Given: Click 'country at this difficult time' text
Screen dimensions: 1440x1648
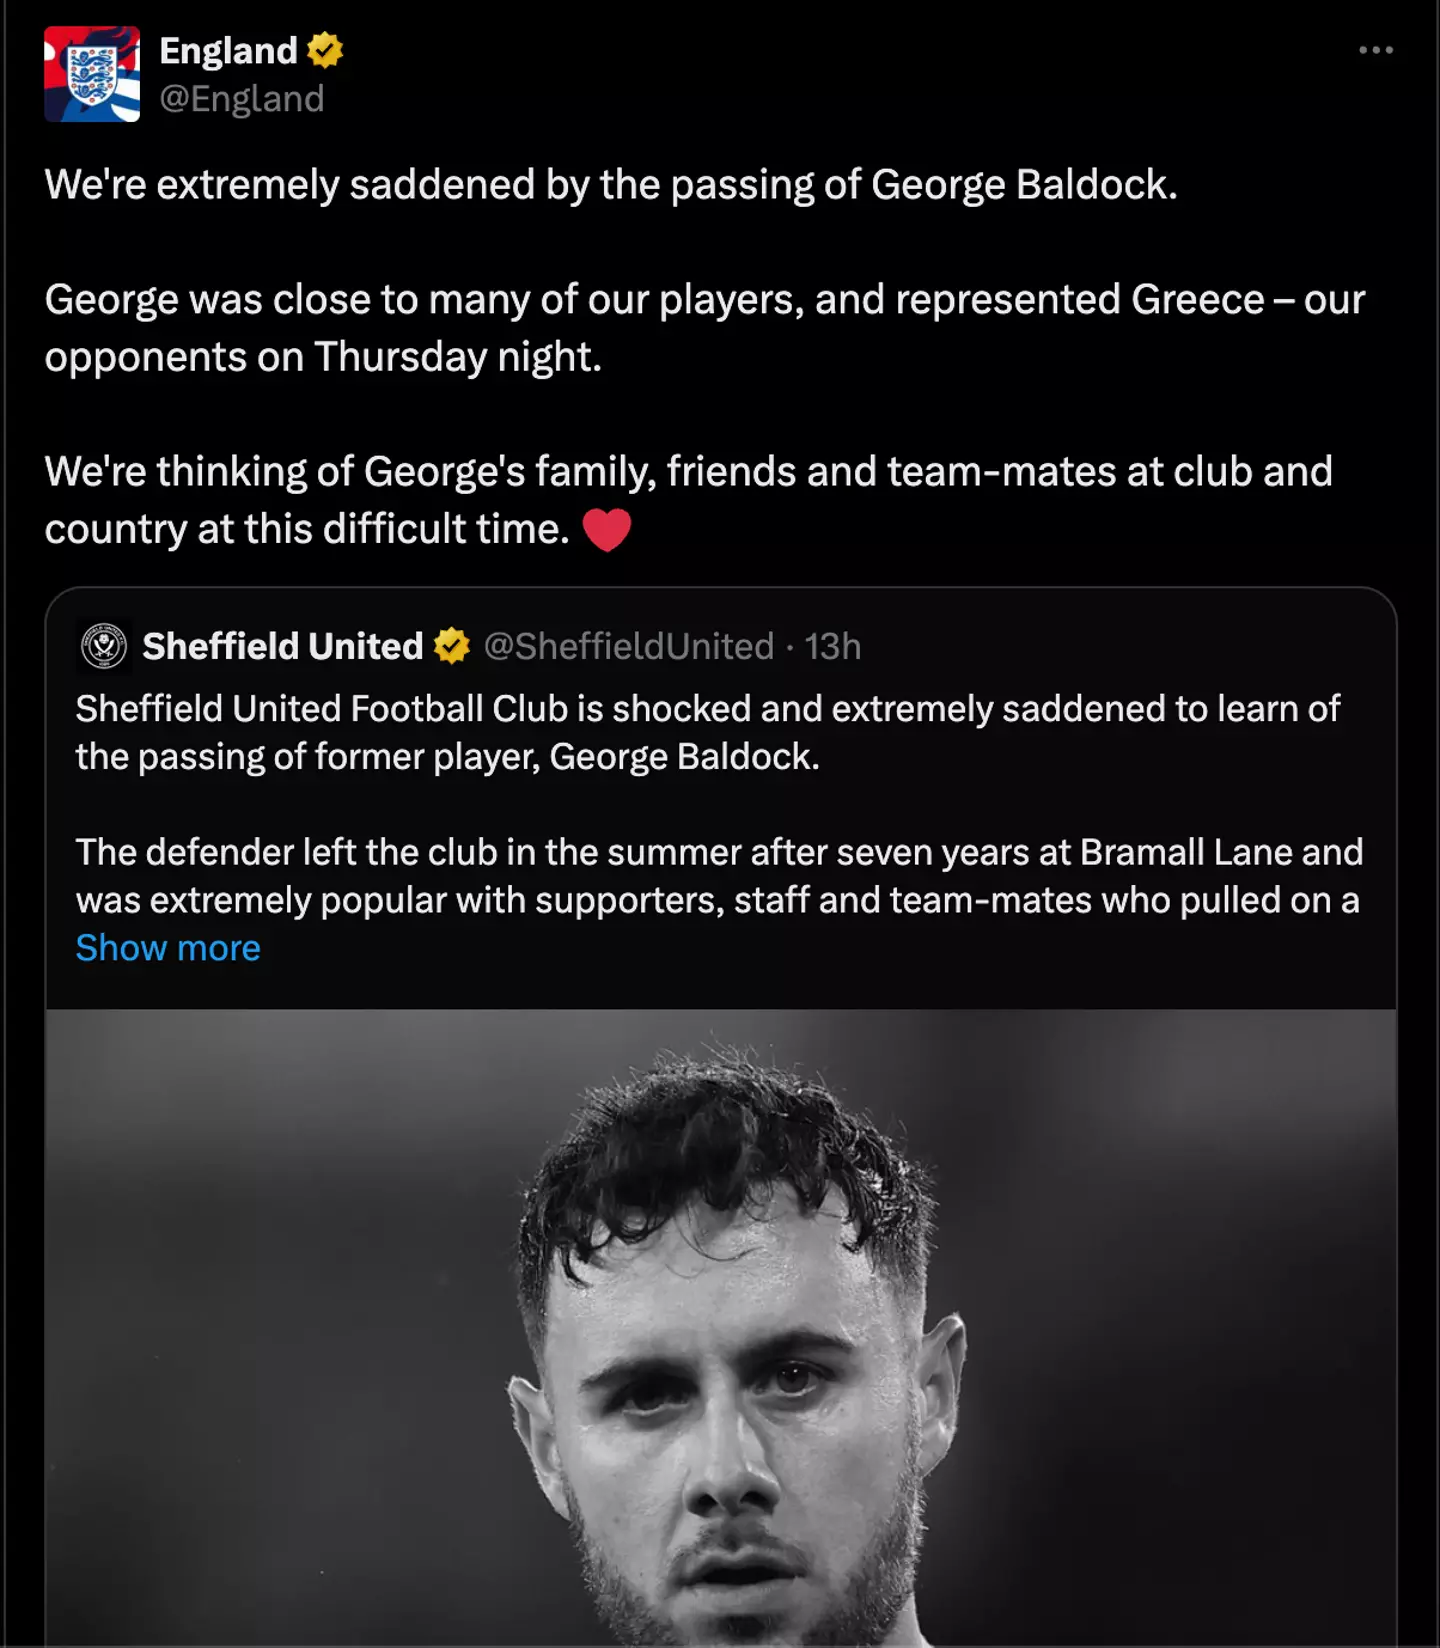Looking at the screenshot, I should (307, 529).
